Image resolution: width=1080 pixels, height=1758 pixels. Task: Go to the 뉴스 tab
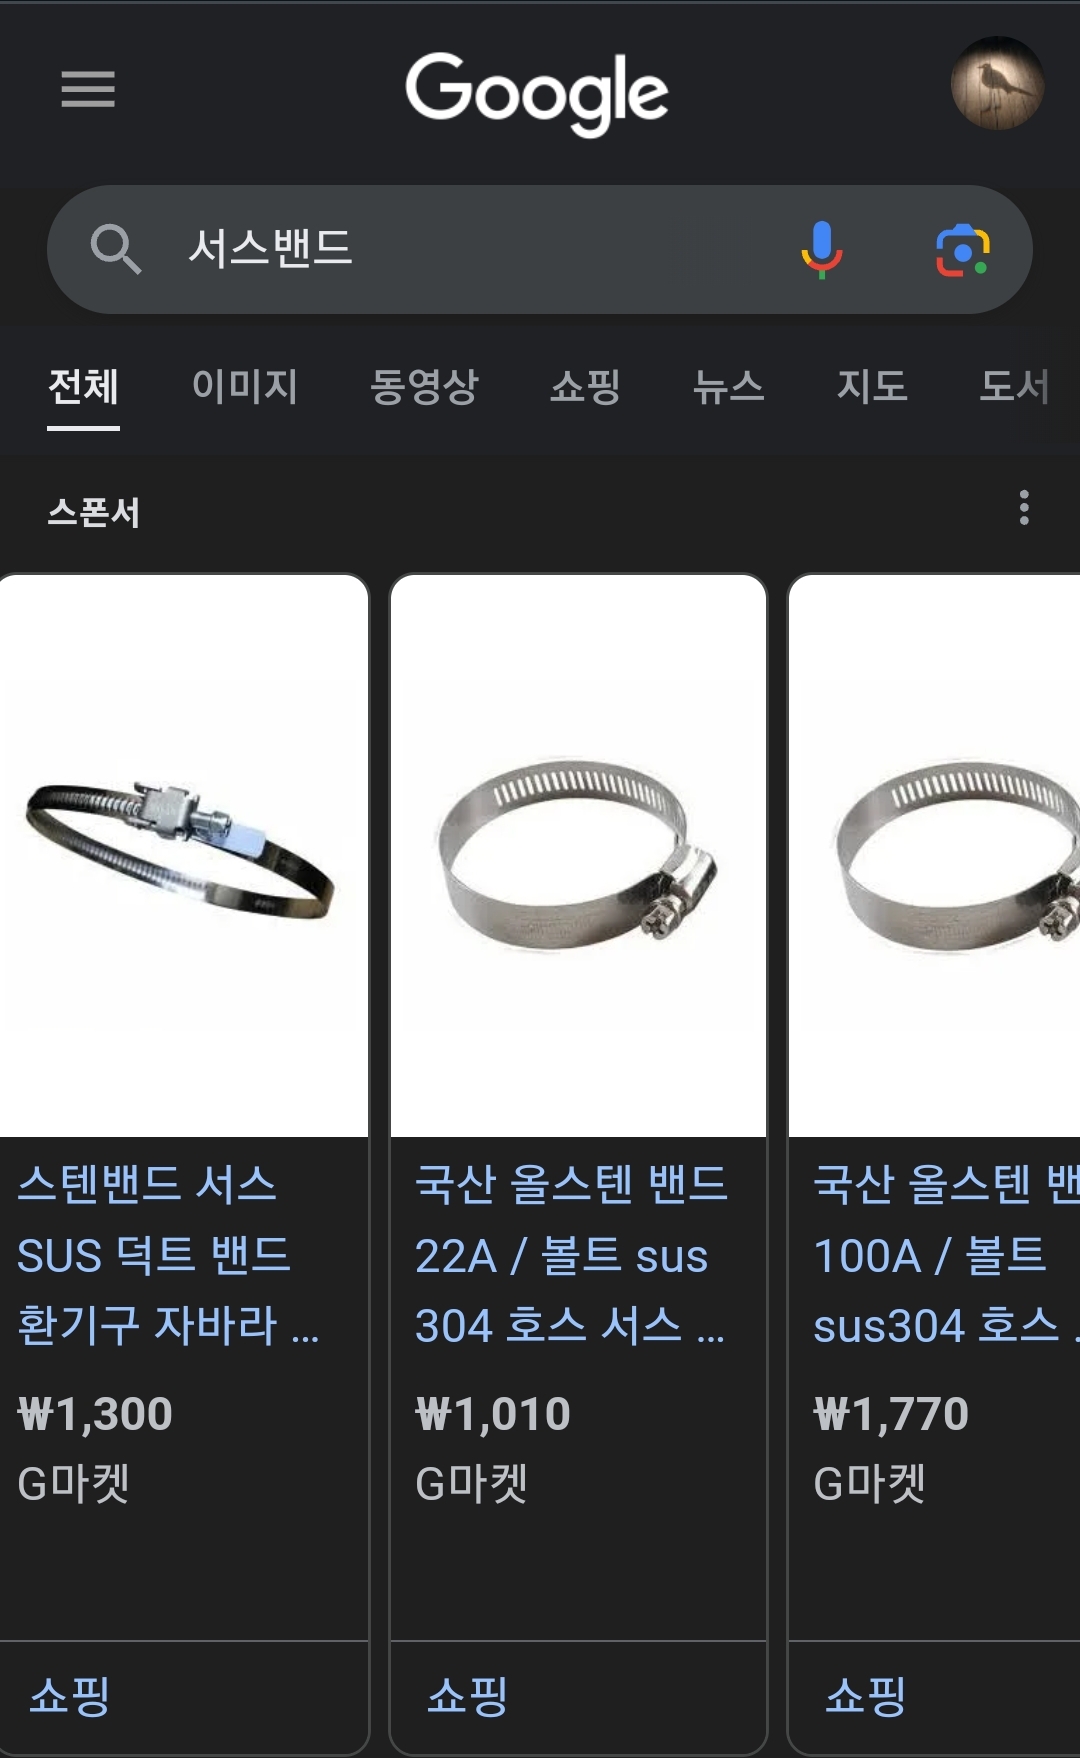729,386
